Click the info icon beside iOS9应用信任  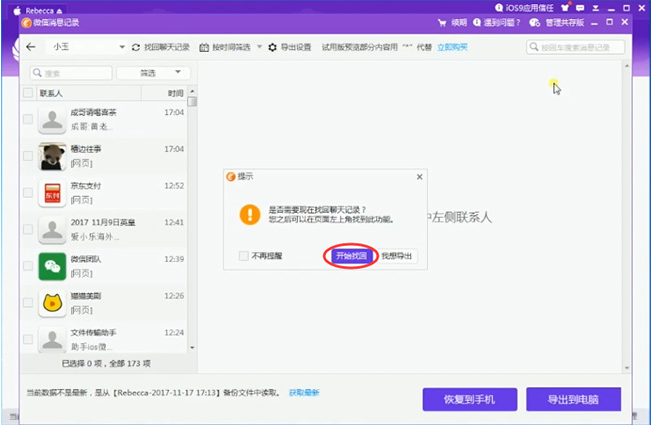[x=499, y=7]
